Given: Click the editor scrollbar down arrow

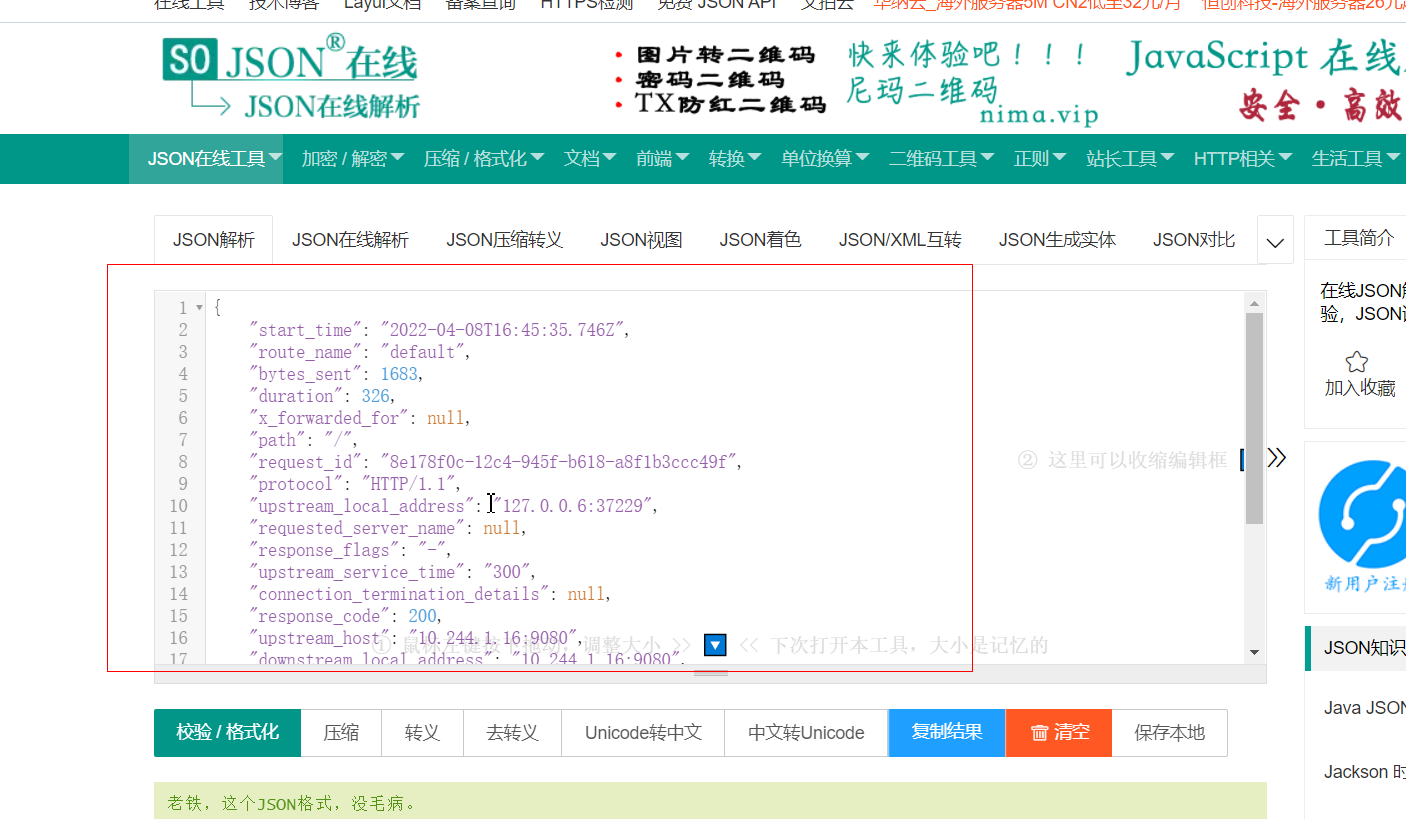Looking at the screenshot, I should 1255,653.
